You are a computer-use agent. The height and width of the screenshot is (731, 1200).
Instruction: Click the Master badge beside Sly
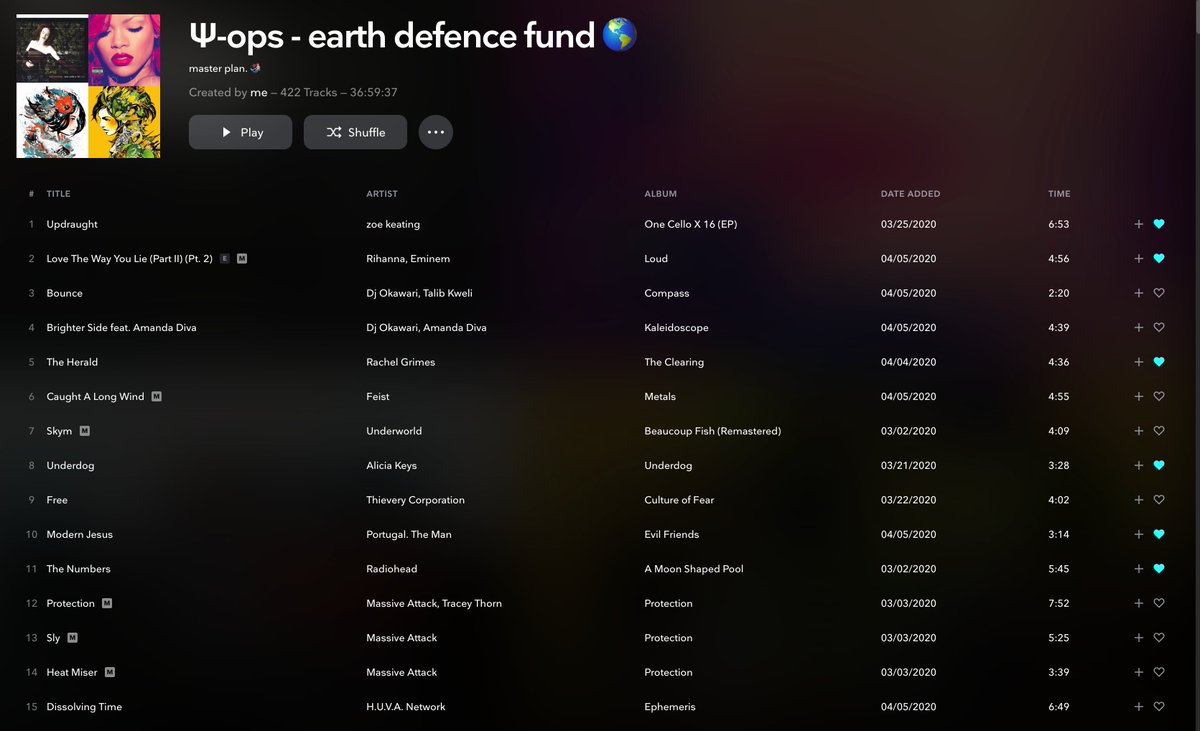[x=73, y=638]
